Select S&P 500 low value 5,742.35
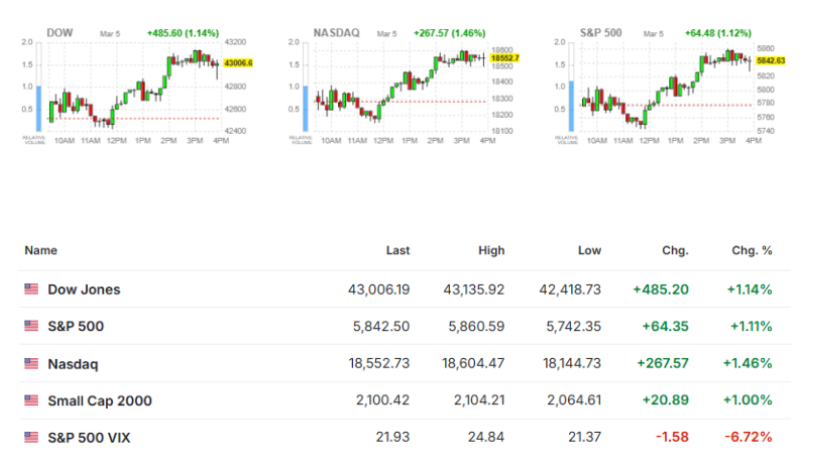The height and width of the screenshot is (455, 822). [x=574, y=326]
